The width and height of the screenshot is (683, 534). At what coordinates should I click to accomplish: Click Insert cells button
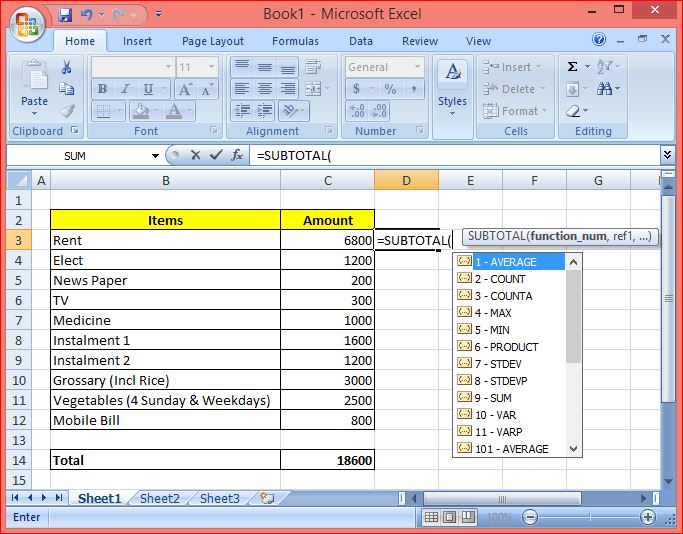point(512,67)
